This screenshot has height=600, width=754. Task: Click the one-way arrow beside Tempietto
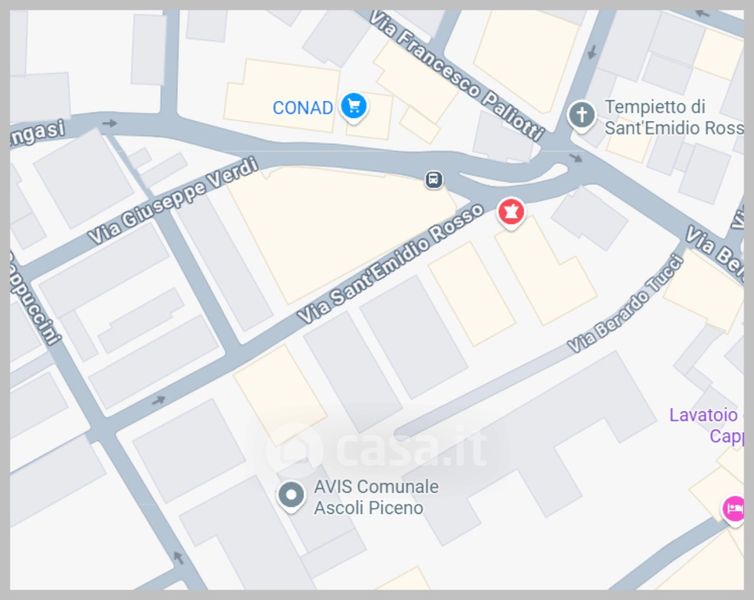(592, 51)
